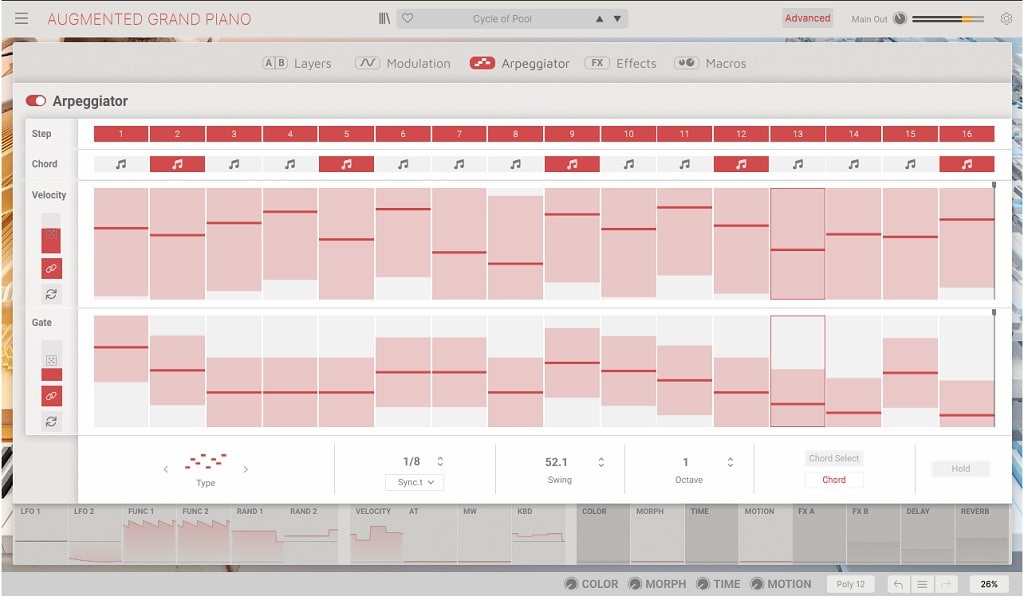Select the VELOCITY modulation slot
The image size is (1024, 596).
[x=377, y=534]
